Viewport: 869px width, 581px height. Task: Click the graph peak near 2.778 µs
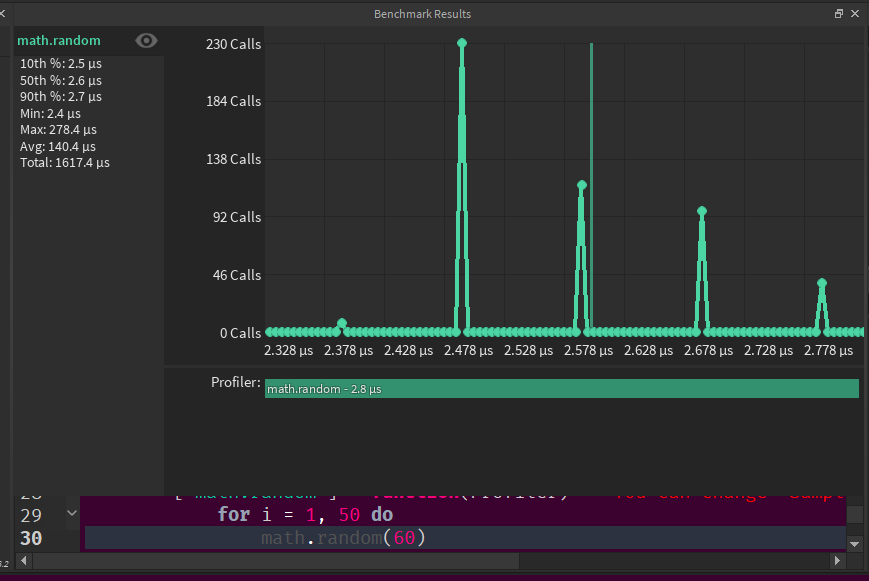tap(822, 283)
